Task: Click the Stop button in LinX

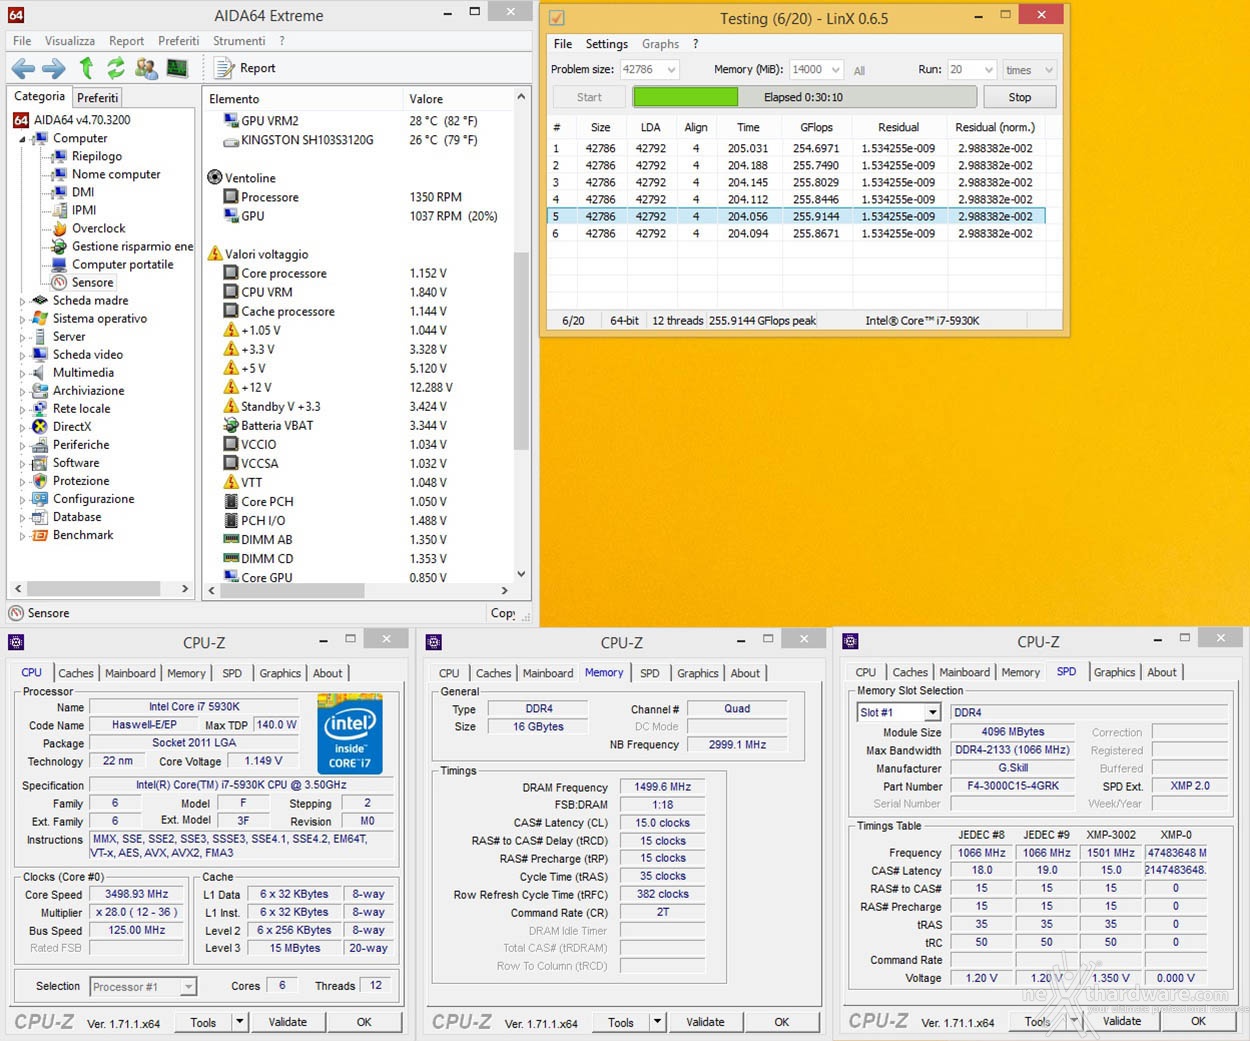Action: pyautogui.click(x=1019, y=97)
